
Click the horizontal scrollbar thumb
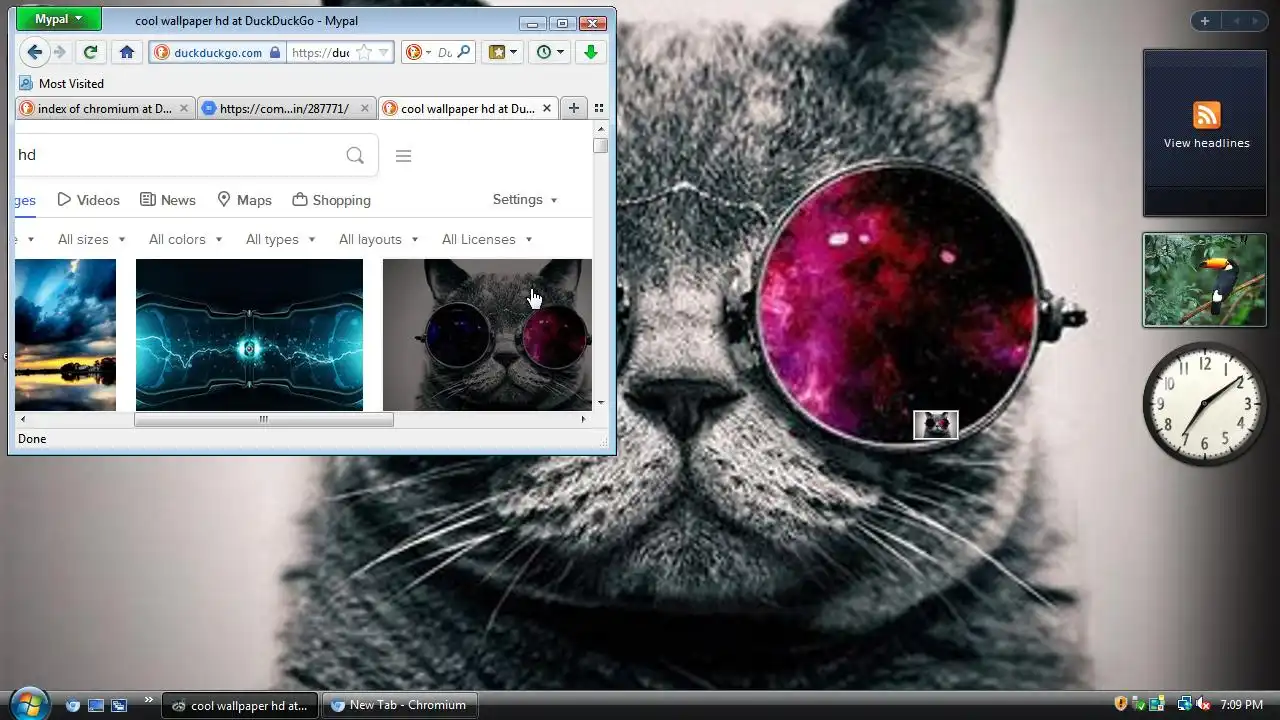click(264, 420)
